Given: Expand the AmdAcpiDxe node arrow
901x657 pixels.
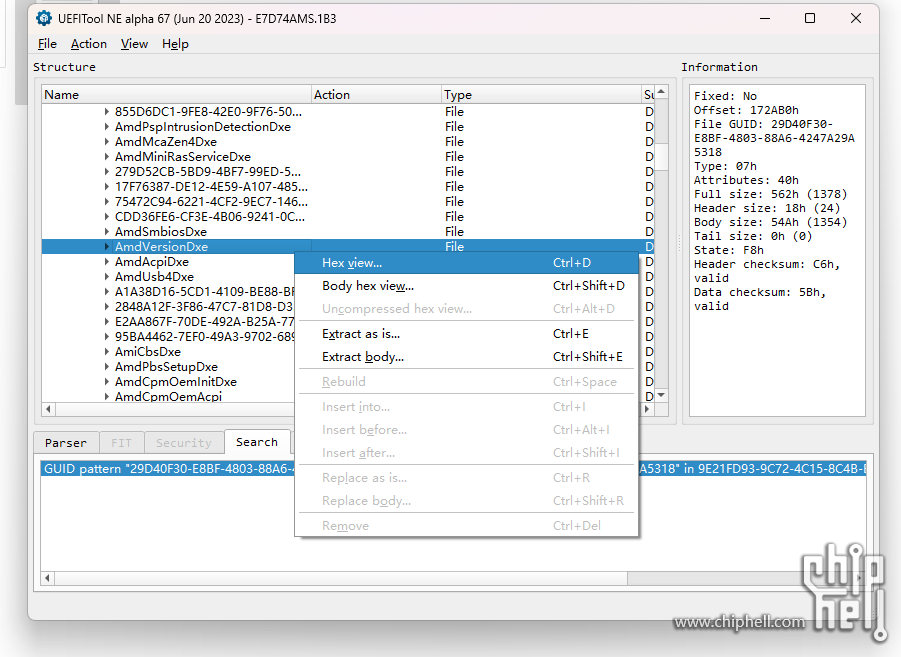Looking at the screenshot, I should tap(106, 262).
